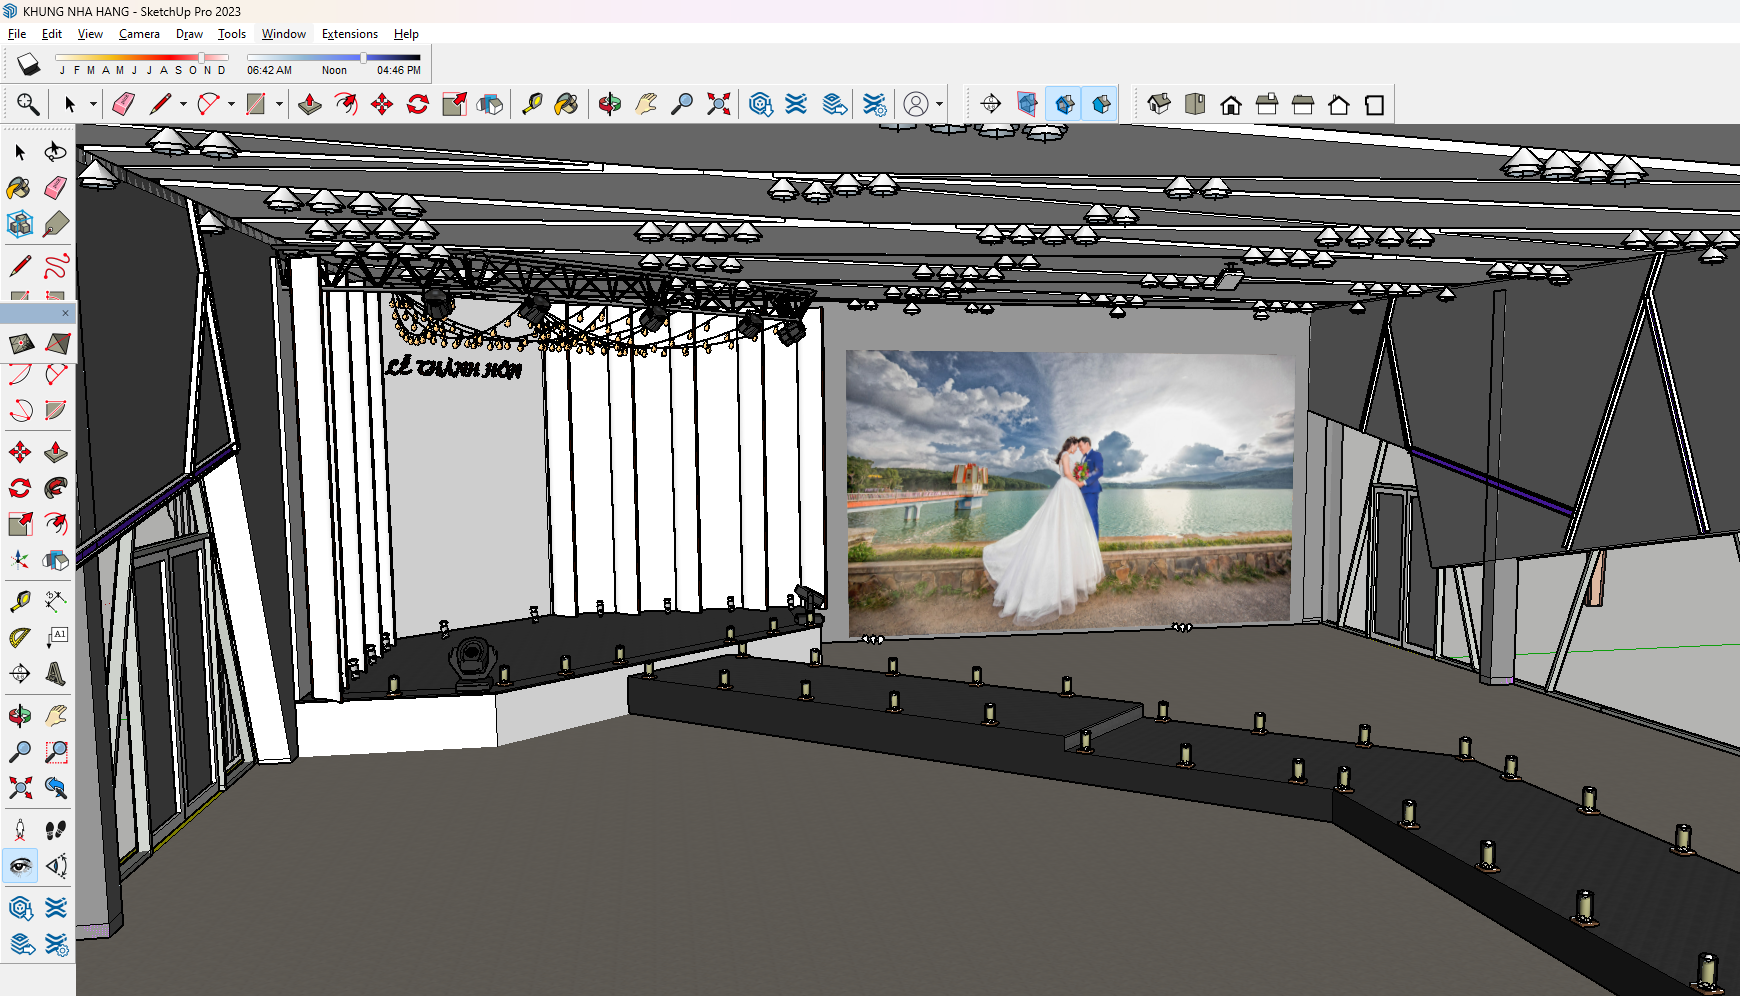Activate the Push/Pull tool in top toolbar
1740x996 pixels.
pyautogui.click(x=310, y=104)
